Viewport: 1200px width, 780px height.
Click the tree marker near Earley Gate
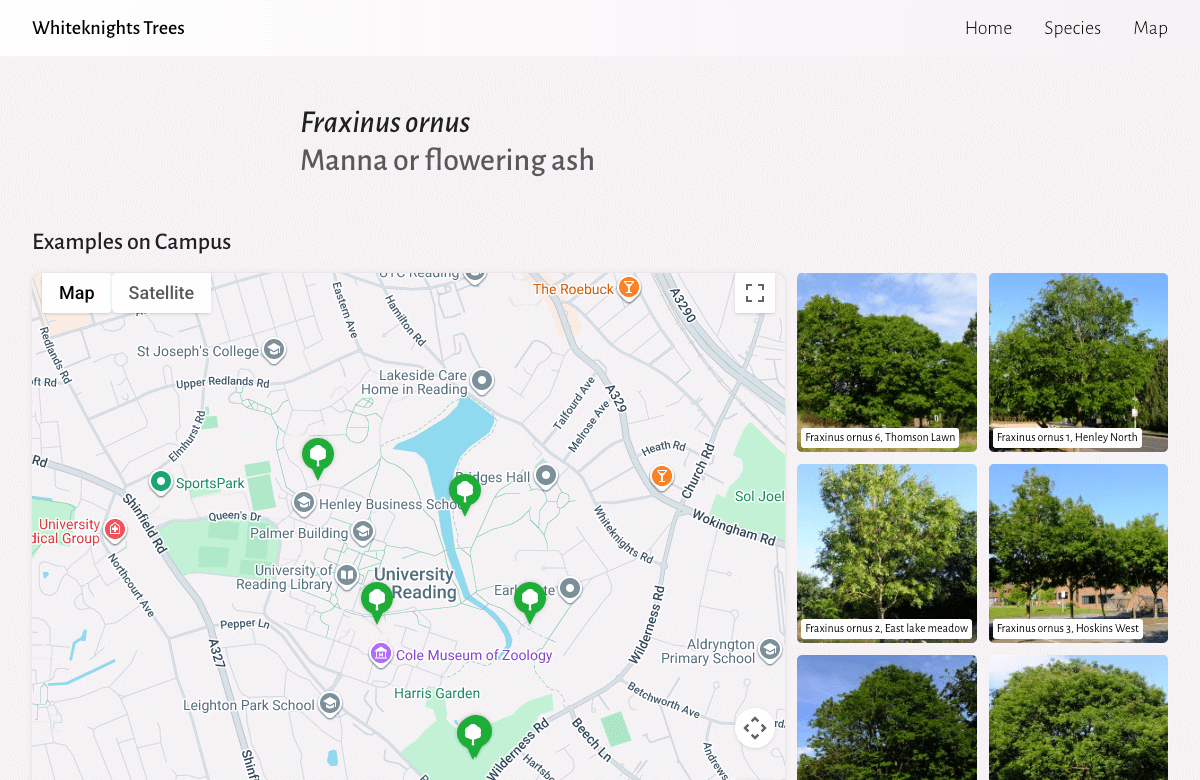529,598
